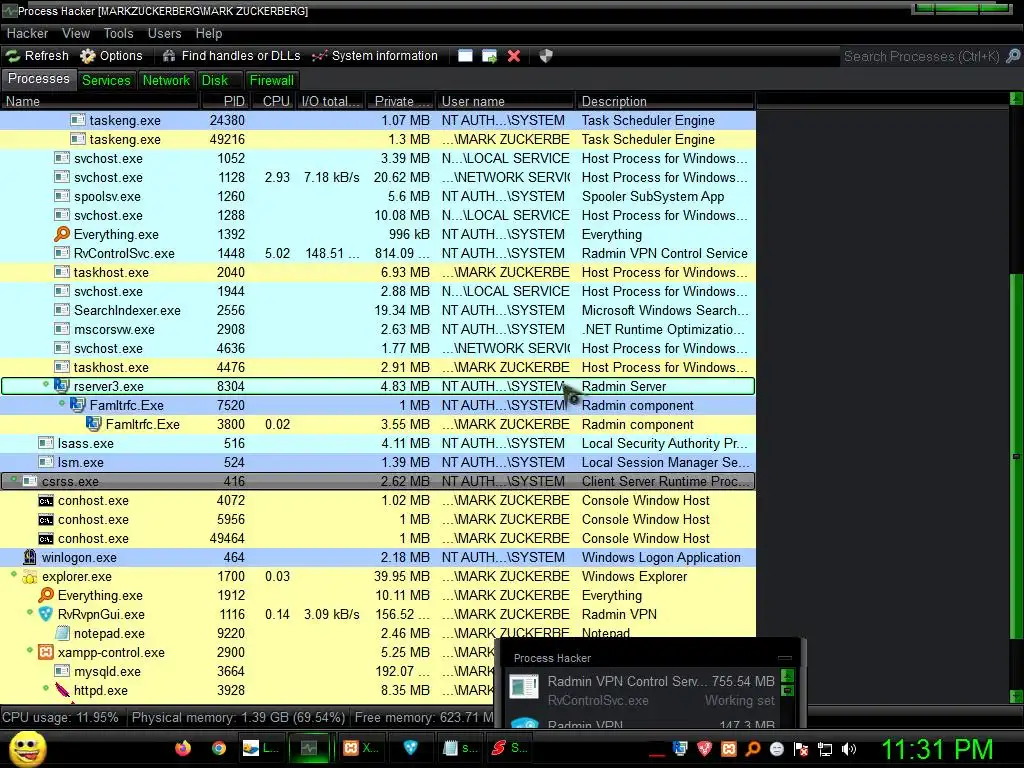Open Chrome from the taskbar
The image size is (1024, 768).
tap(219, 748)
